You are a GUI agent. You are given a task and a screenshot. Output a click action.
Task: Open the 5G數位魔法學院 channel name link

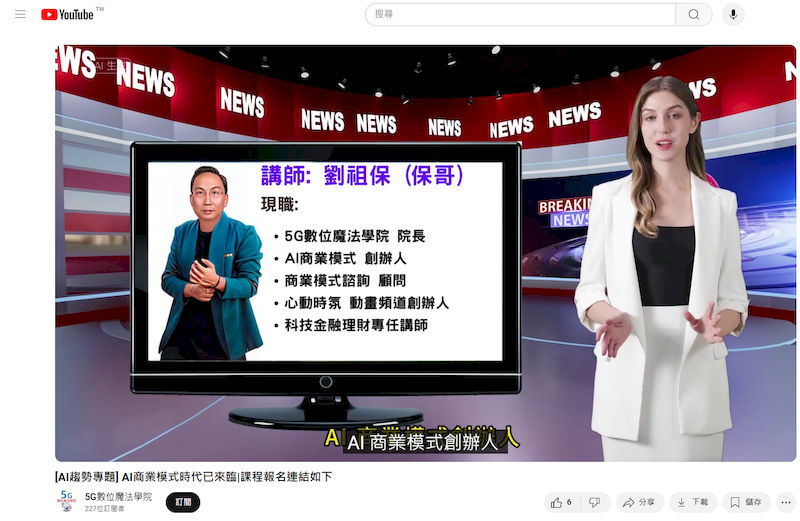pos(118,496)
